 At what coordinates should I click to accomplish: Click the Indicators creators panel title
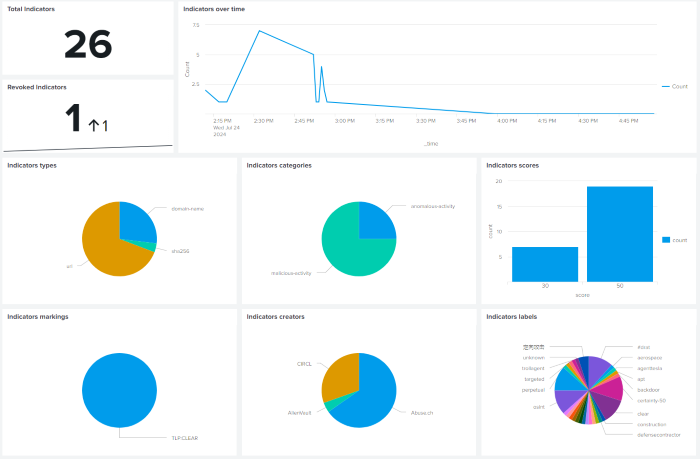pos(275,317)
